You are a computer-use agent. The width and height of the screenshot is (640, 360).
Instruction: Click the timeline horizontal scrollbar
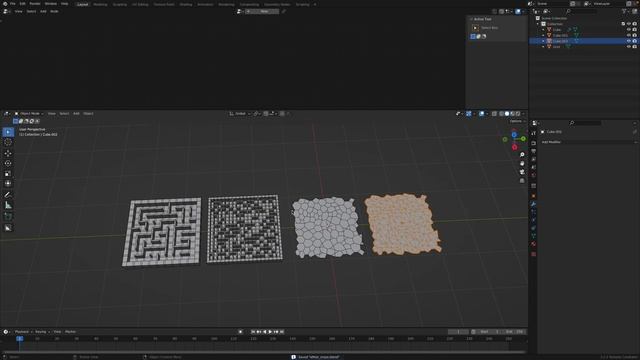pyautogui.click(x=264, y=352)
